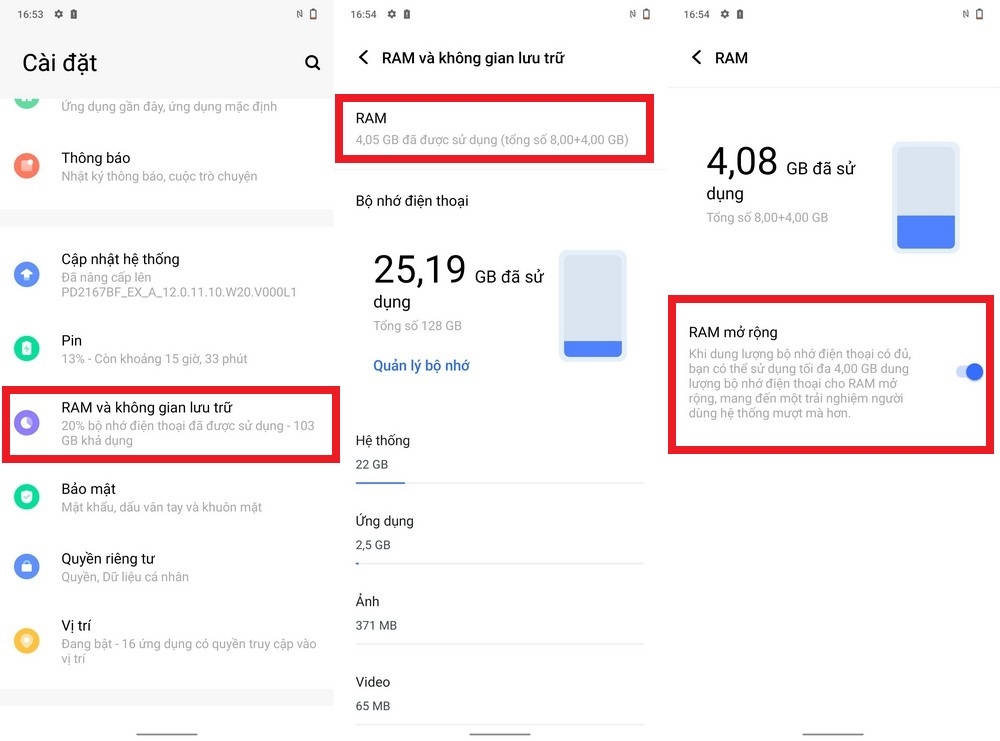Tap the search magnifier in Cài đặt
This screenshot has height=741, width=1000.
coord(312,62)
